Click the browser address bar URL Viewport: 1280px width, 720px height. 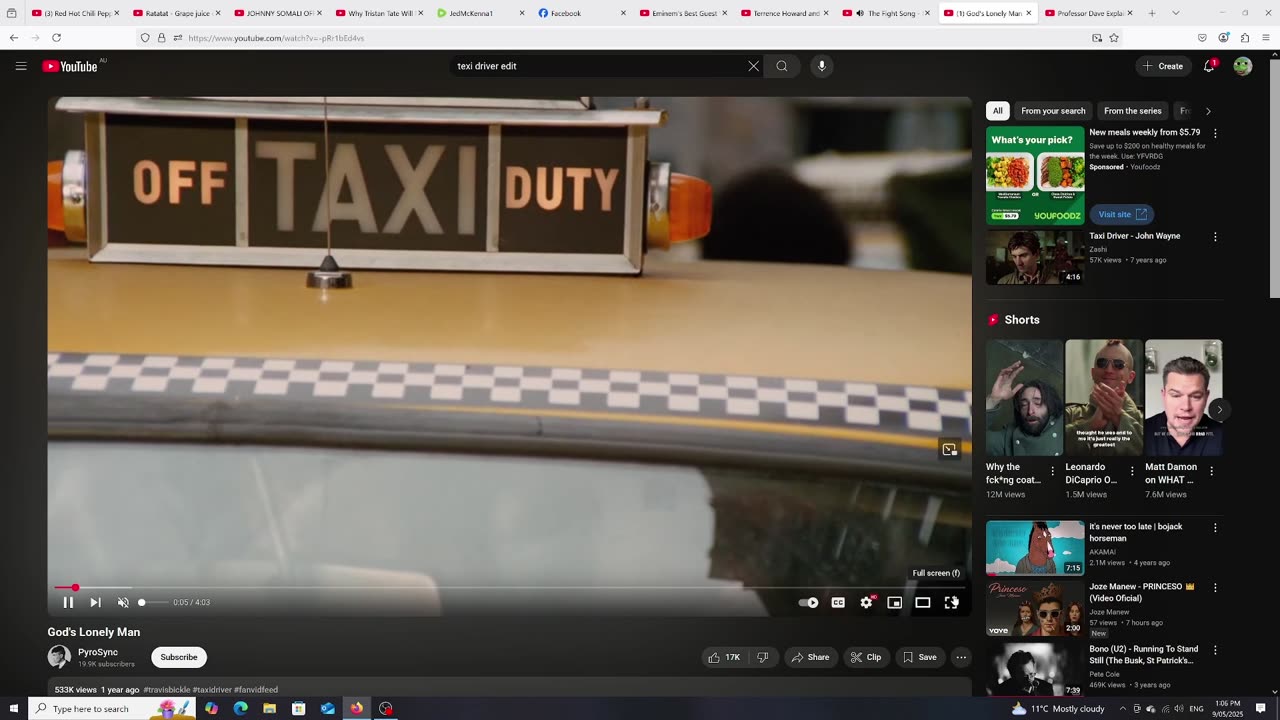(276, 38)
